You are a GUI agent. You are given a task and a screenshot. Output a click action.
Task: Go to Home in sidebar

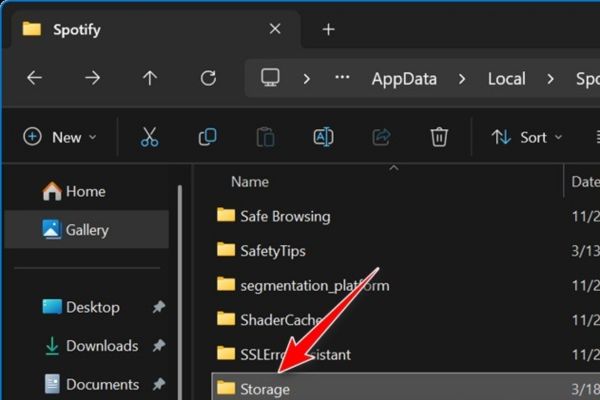coord(85,191)
